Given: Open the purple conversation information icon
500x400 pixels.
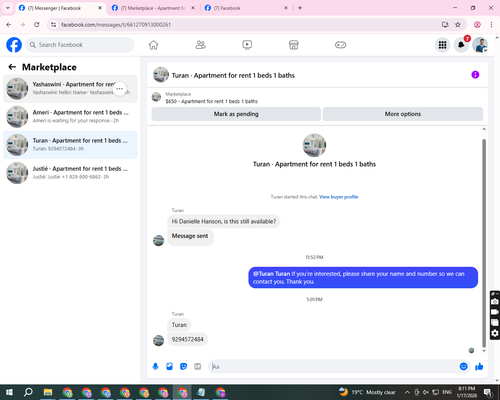Looking at the screenshot, I should [x=475, y=75].
